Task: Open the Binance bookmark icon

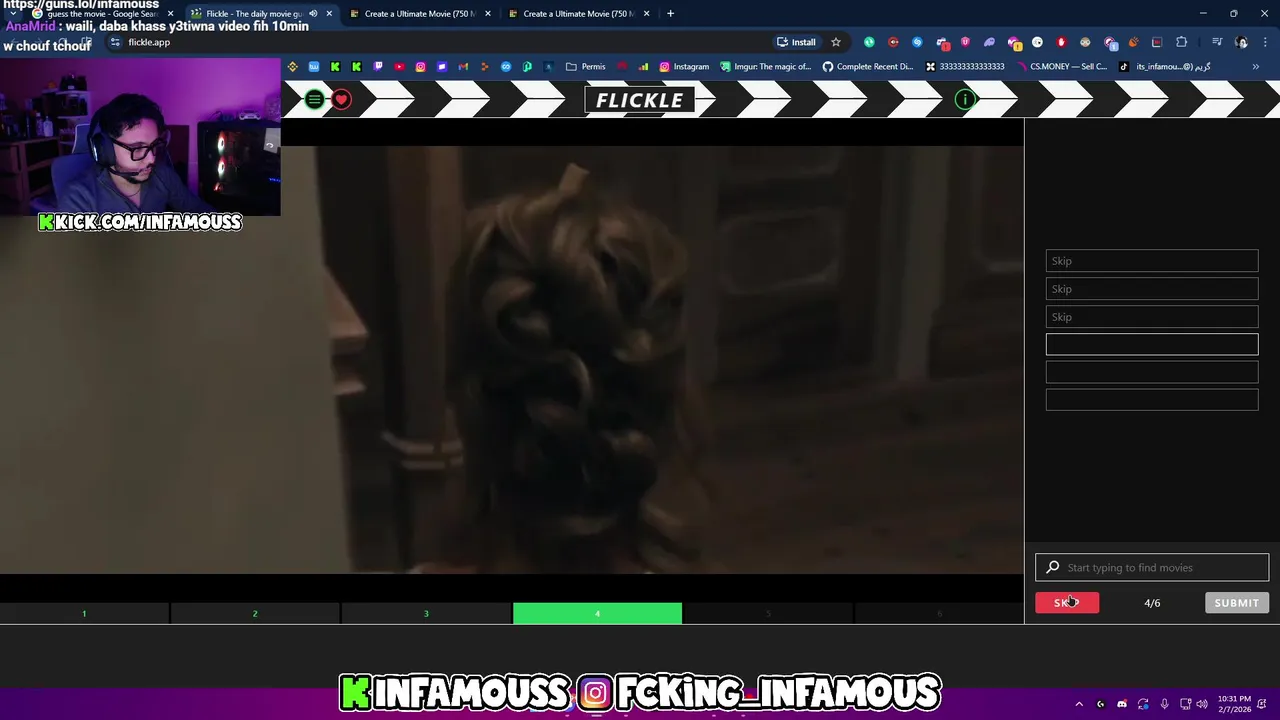Action: [292, 67]
